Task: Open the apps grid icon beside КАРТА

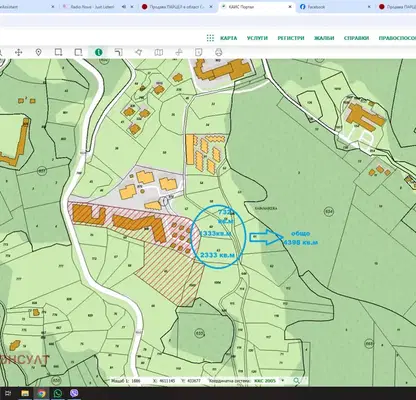Action: pyautogui.click(x=210, y=38)
